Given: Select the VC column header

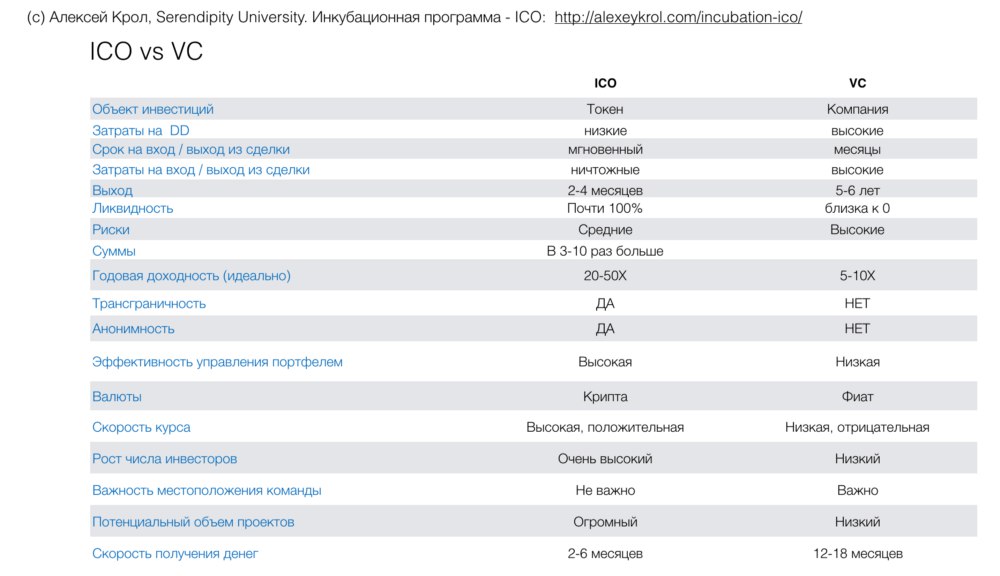Looking at the screenshot, I should tap(857, 84).
